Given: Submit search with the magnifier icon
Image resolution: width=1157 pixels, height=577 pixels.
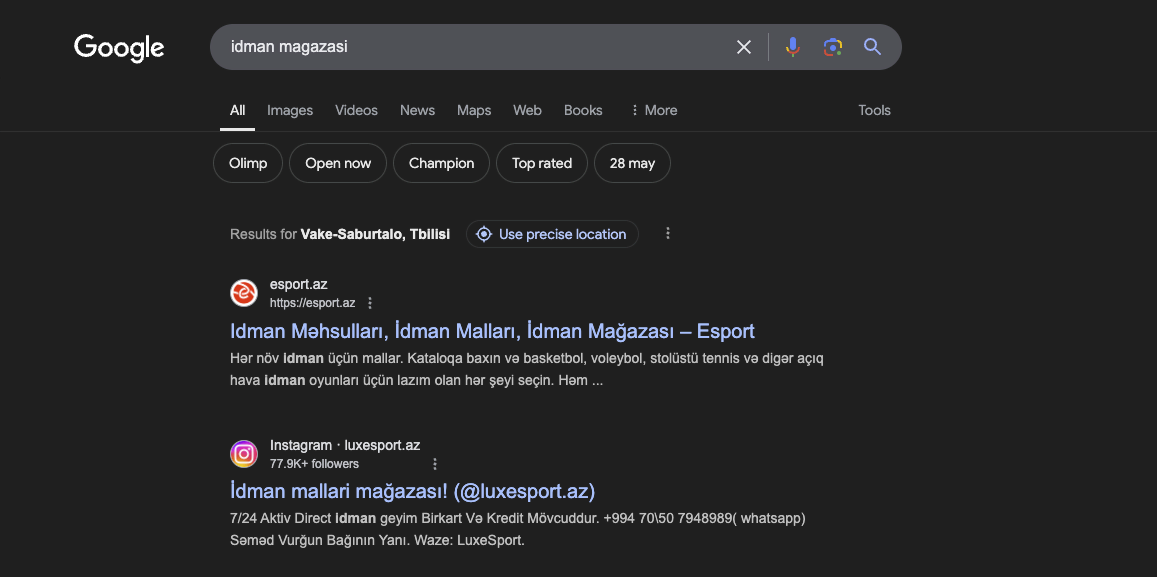Looking at the screenshot, I should [x=872, y=47].
